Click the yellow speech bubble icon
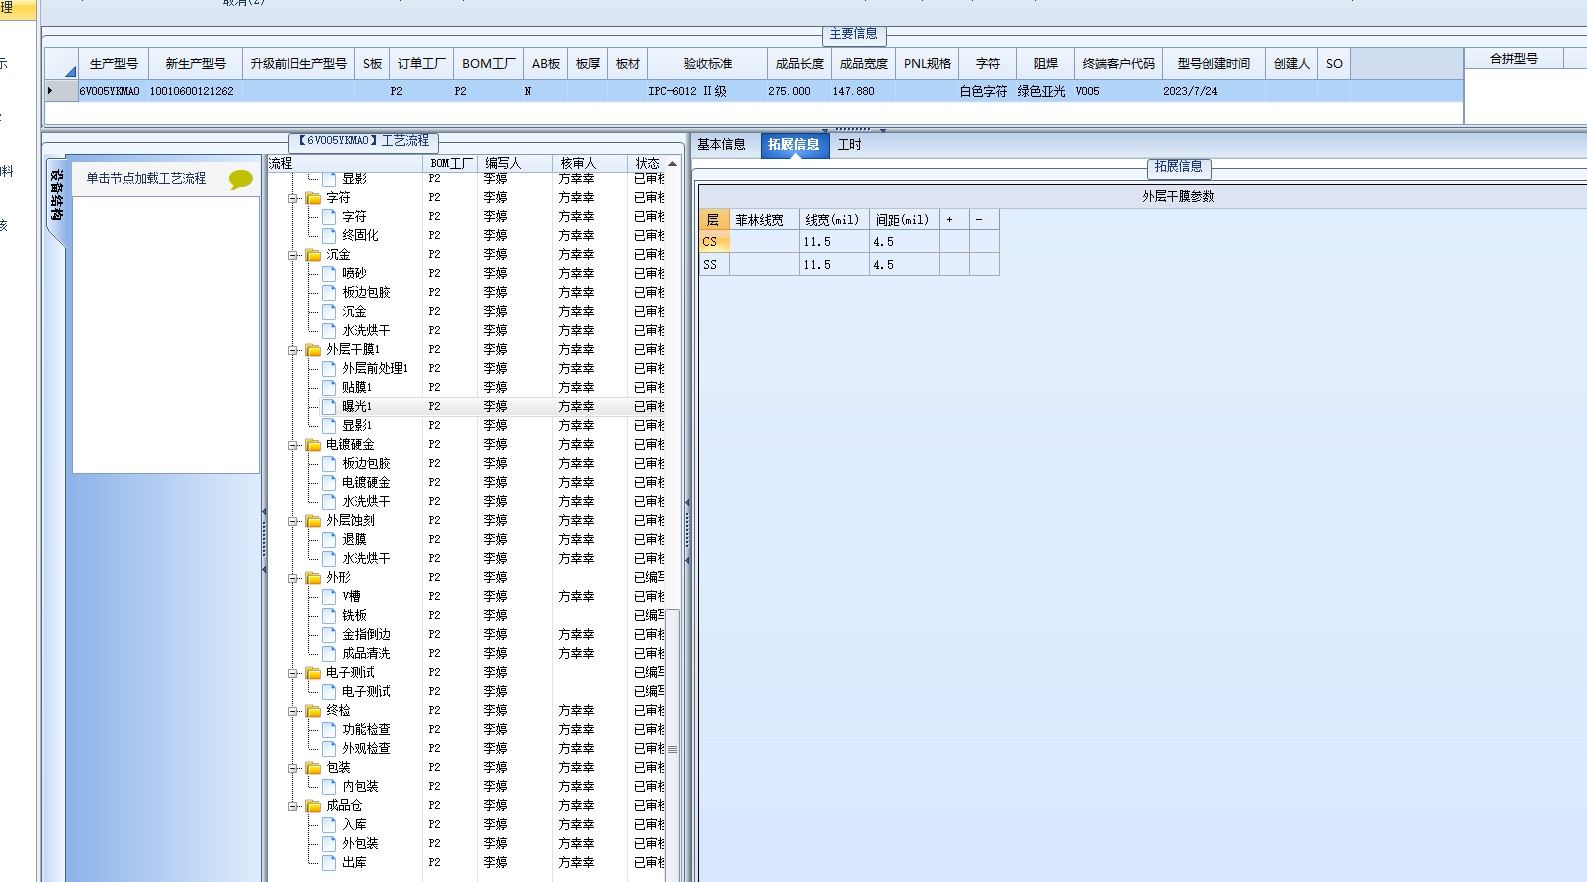The image size is (1587, 882). point(240,179)
